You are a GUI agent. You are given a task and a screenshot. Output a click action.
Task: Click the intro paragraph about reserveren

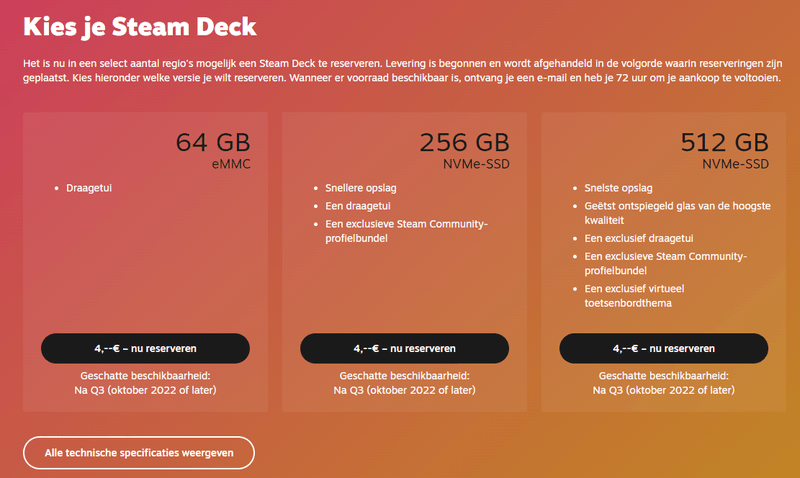pyautogui.click(x=400, y=72)
